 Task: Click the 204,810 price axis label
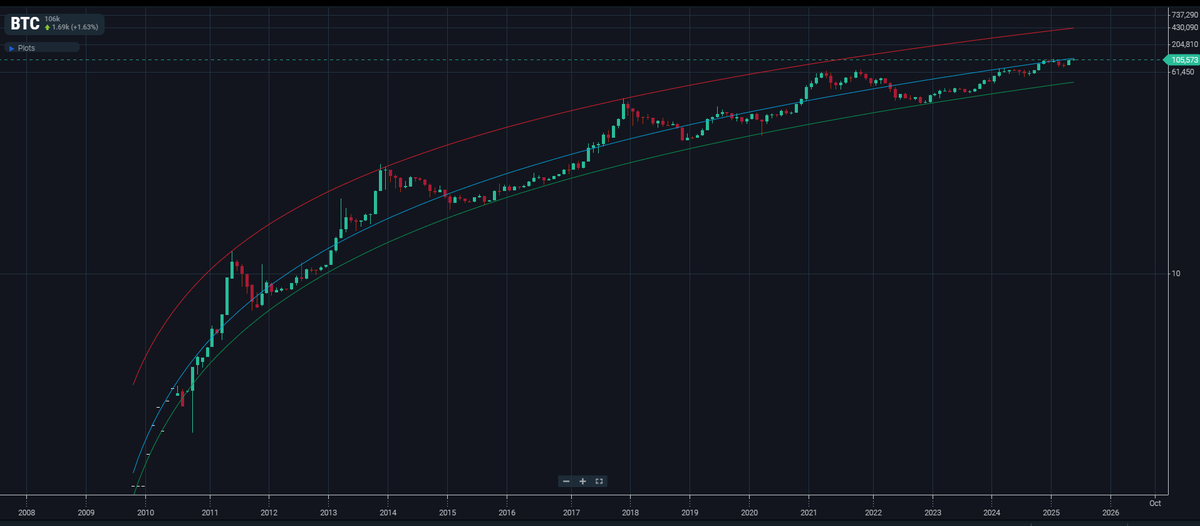(1183, 44)
